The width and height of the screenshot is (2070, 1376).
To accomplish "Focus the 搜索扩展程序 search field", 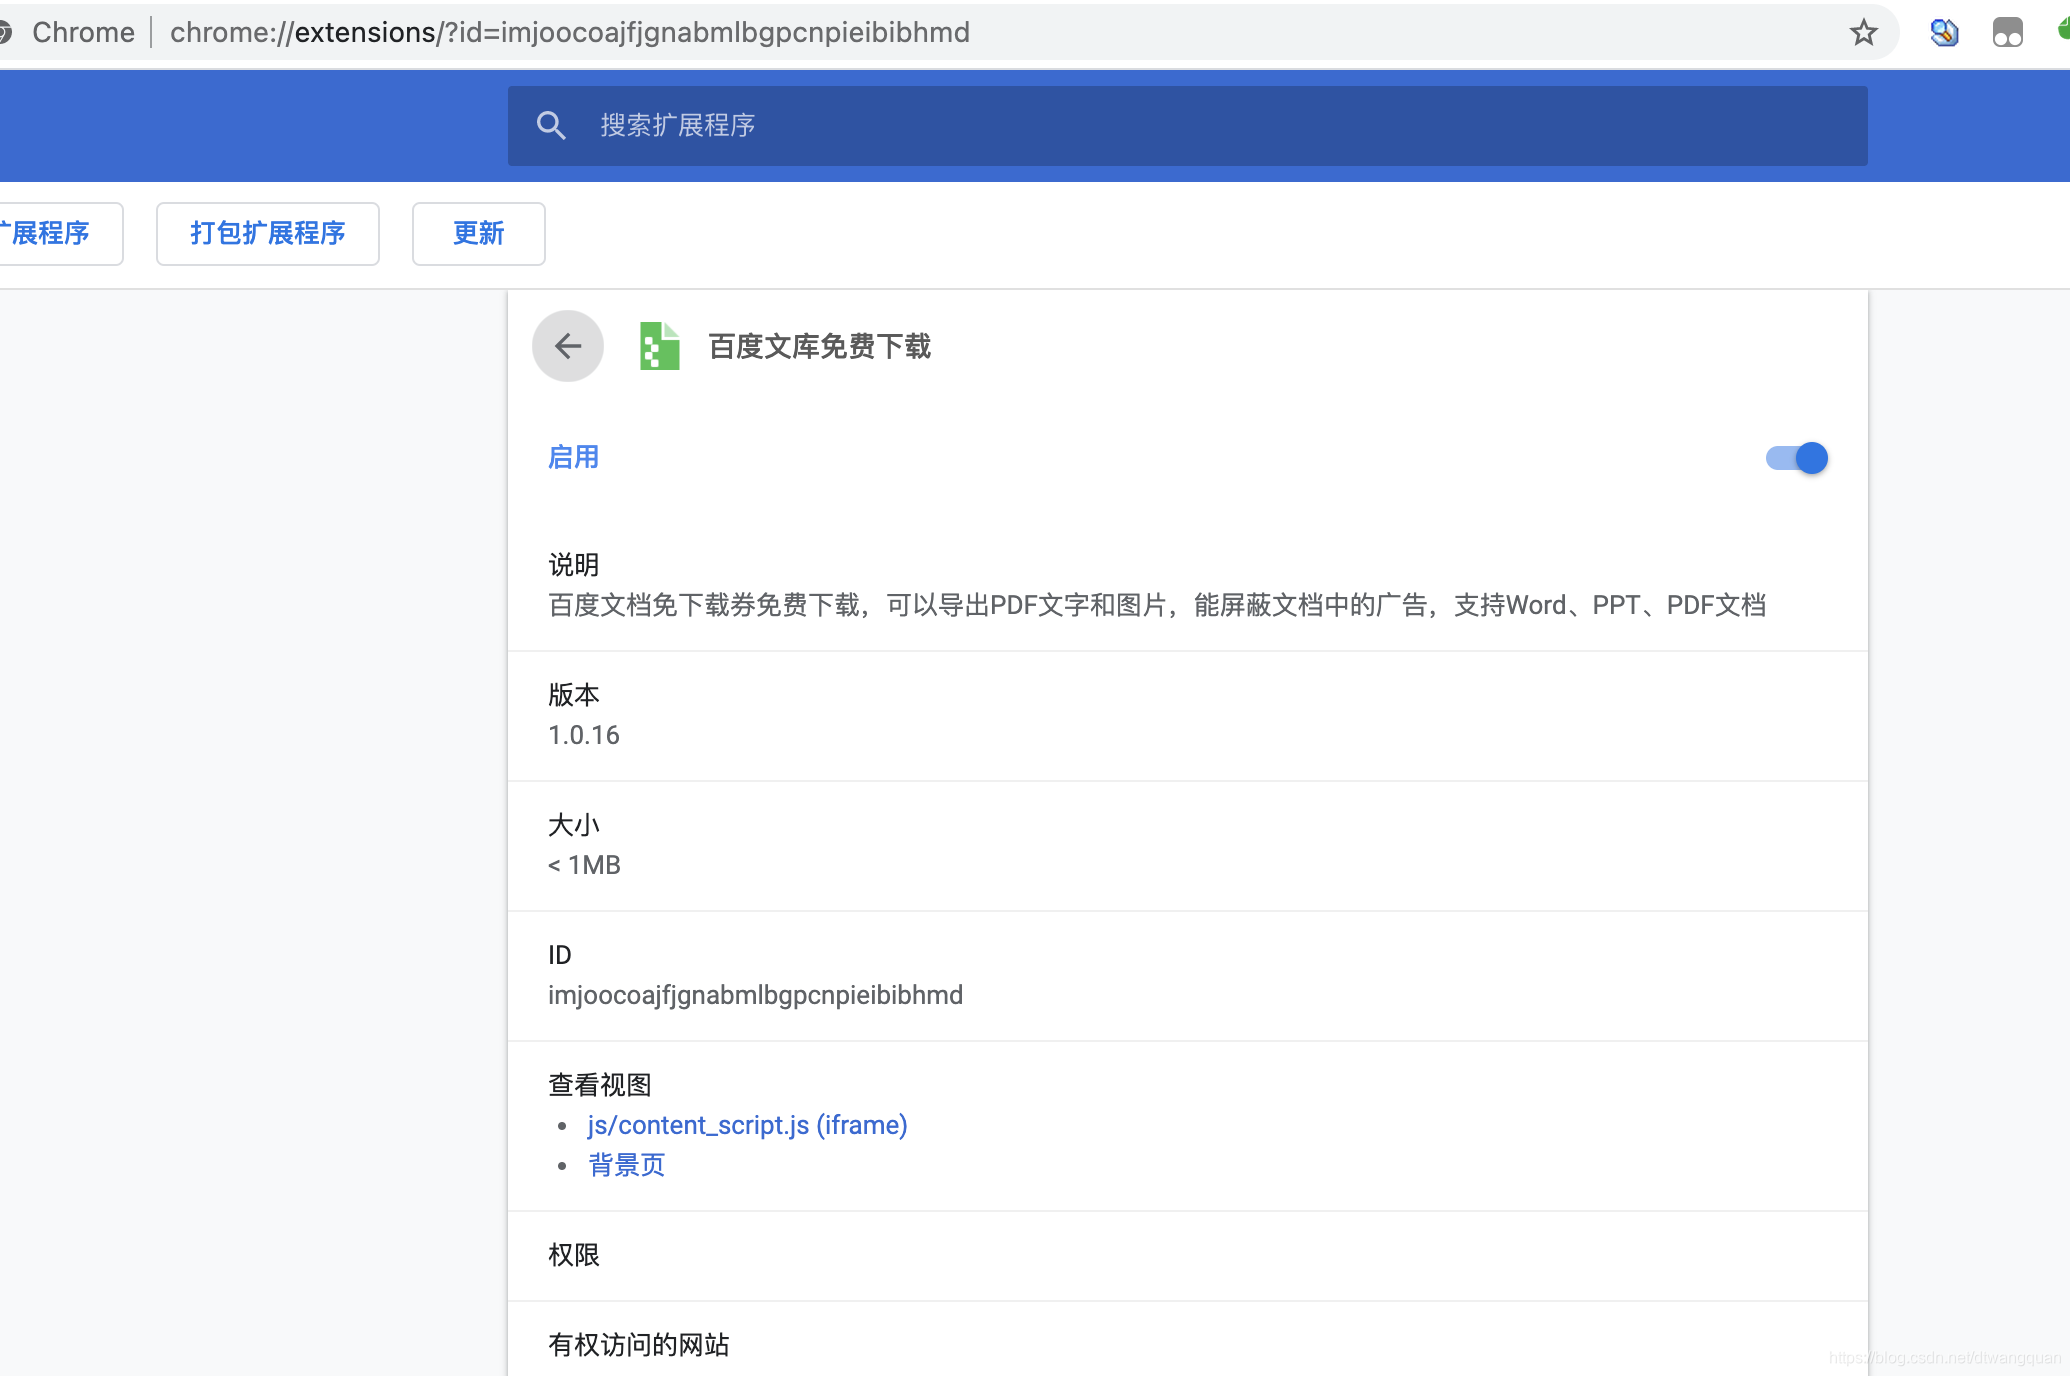I will point(1188,126).
